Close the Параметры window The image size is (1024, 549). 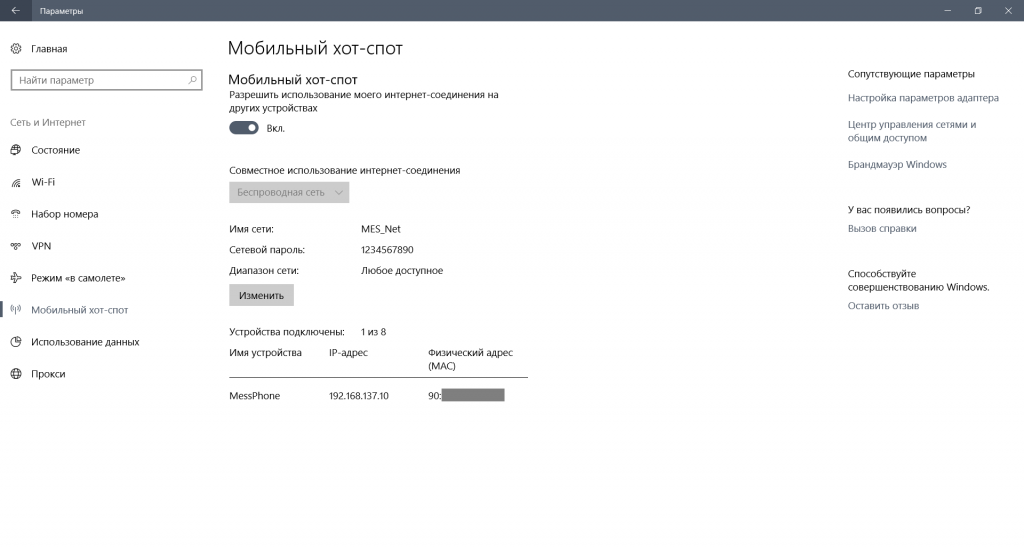pyautogui.click(x=1008, y=10)
